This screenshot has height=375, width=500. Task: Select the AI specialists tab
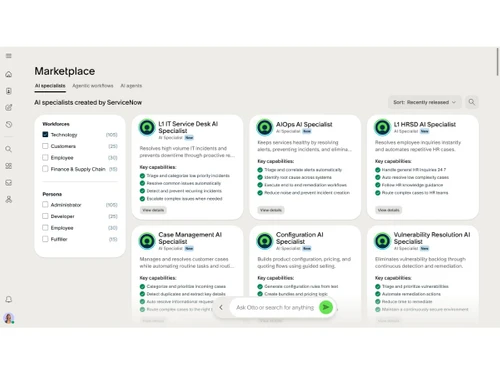(x=50, y=86)
